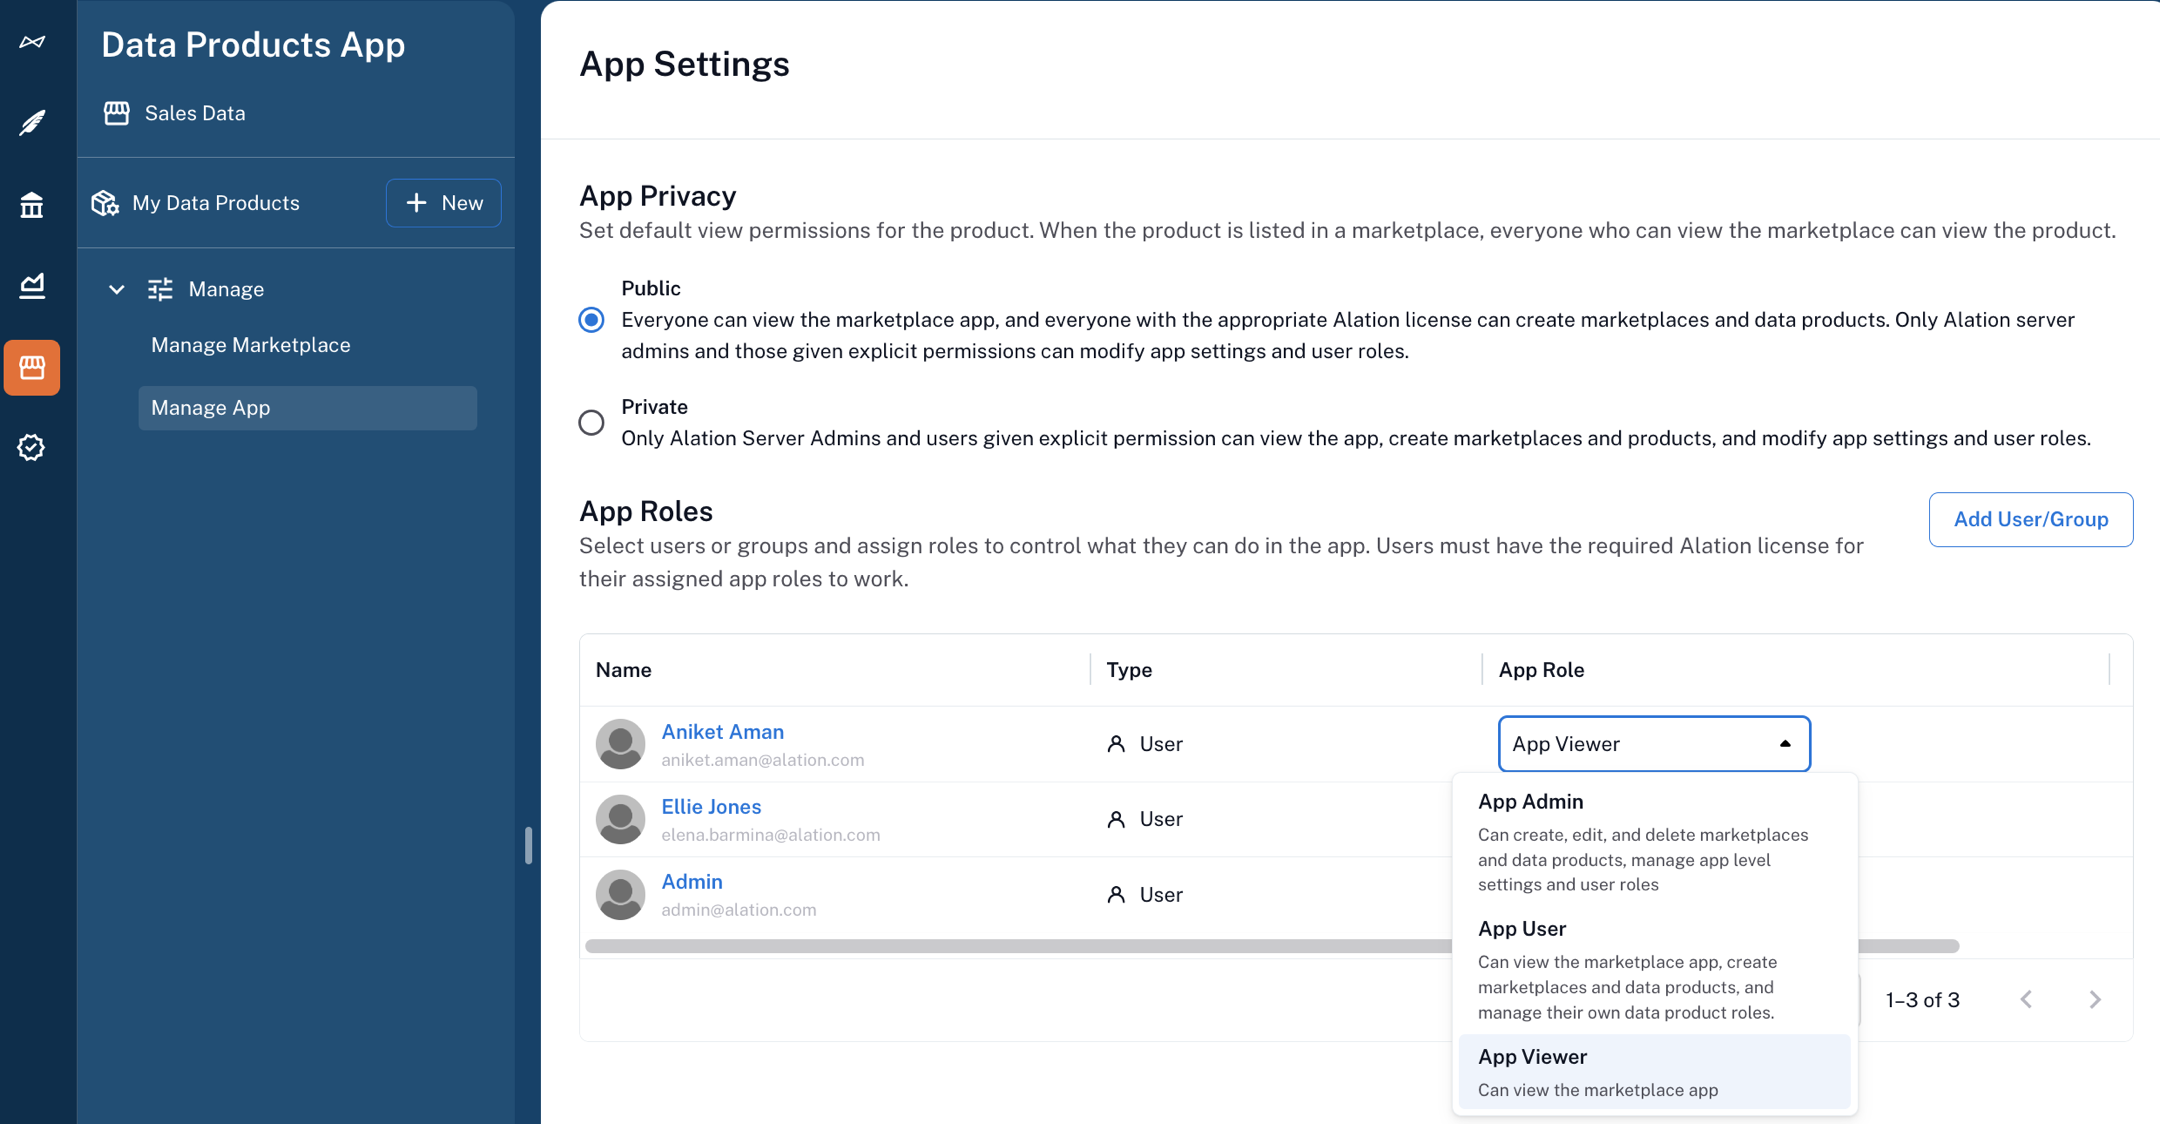
Task: Open Manage Marketplace in the sidebar
Action: click(250, 345)
